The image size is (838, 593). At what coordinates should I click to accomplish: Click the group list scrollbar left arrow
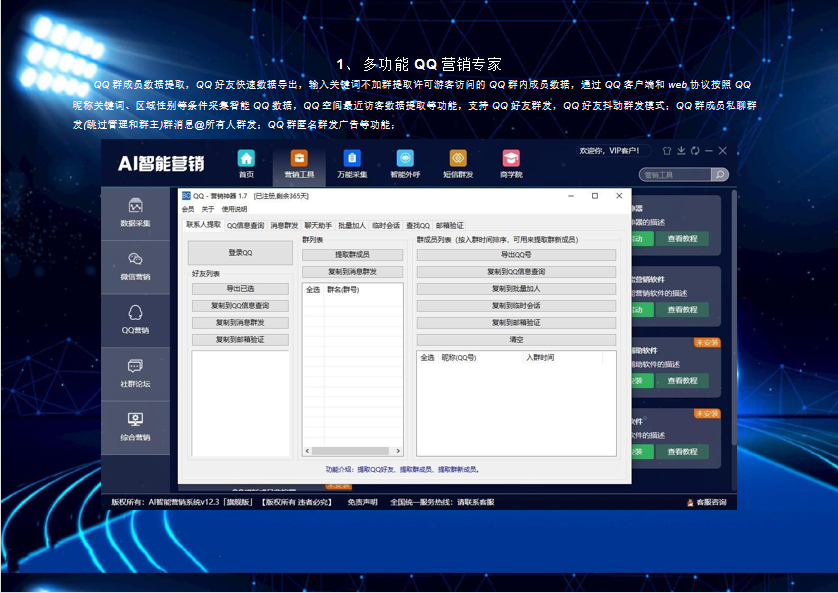coord(307,451)
